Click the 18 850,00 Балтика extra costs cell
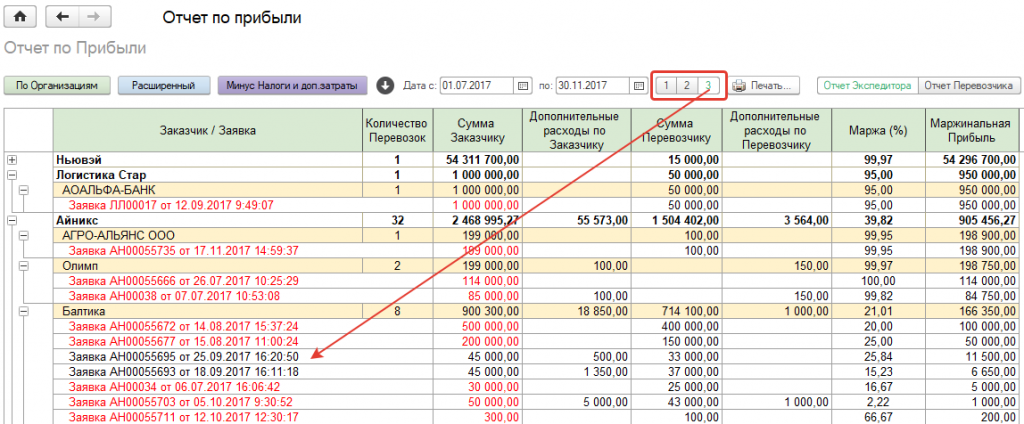The width and height of the screenshot is (1024, 424). [x=577, y=312]
